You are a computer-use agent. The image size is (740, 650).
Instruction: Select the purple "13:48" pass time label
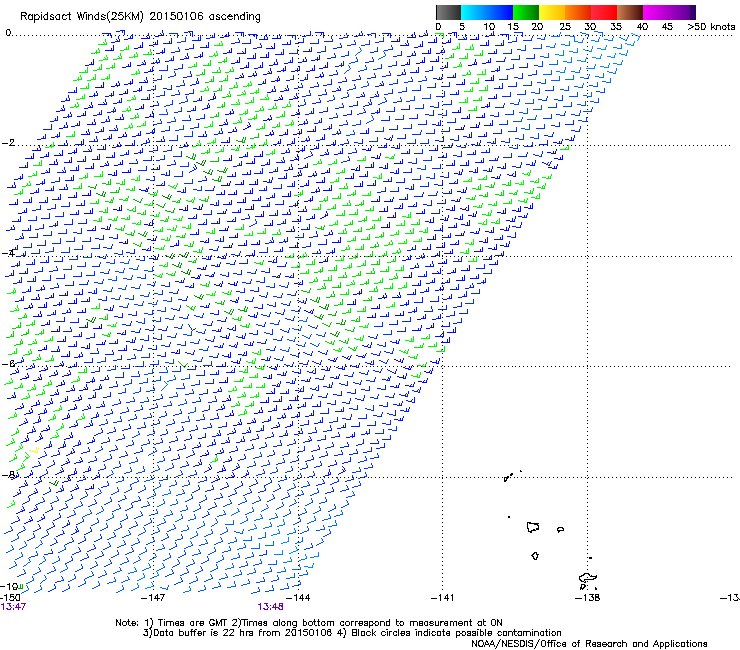pos(270,607)
